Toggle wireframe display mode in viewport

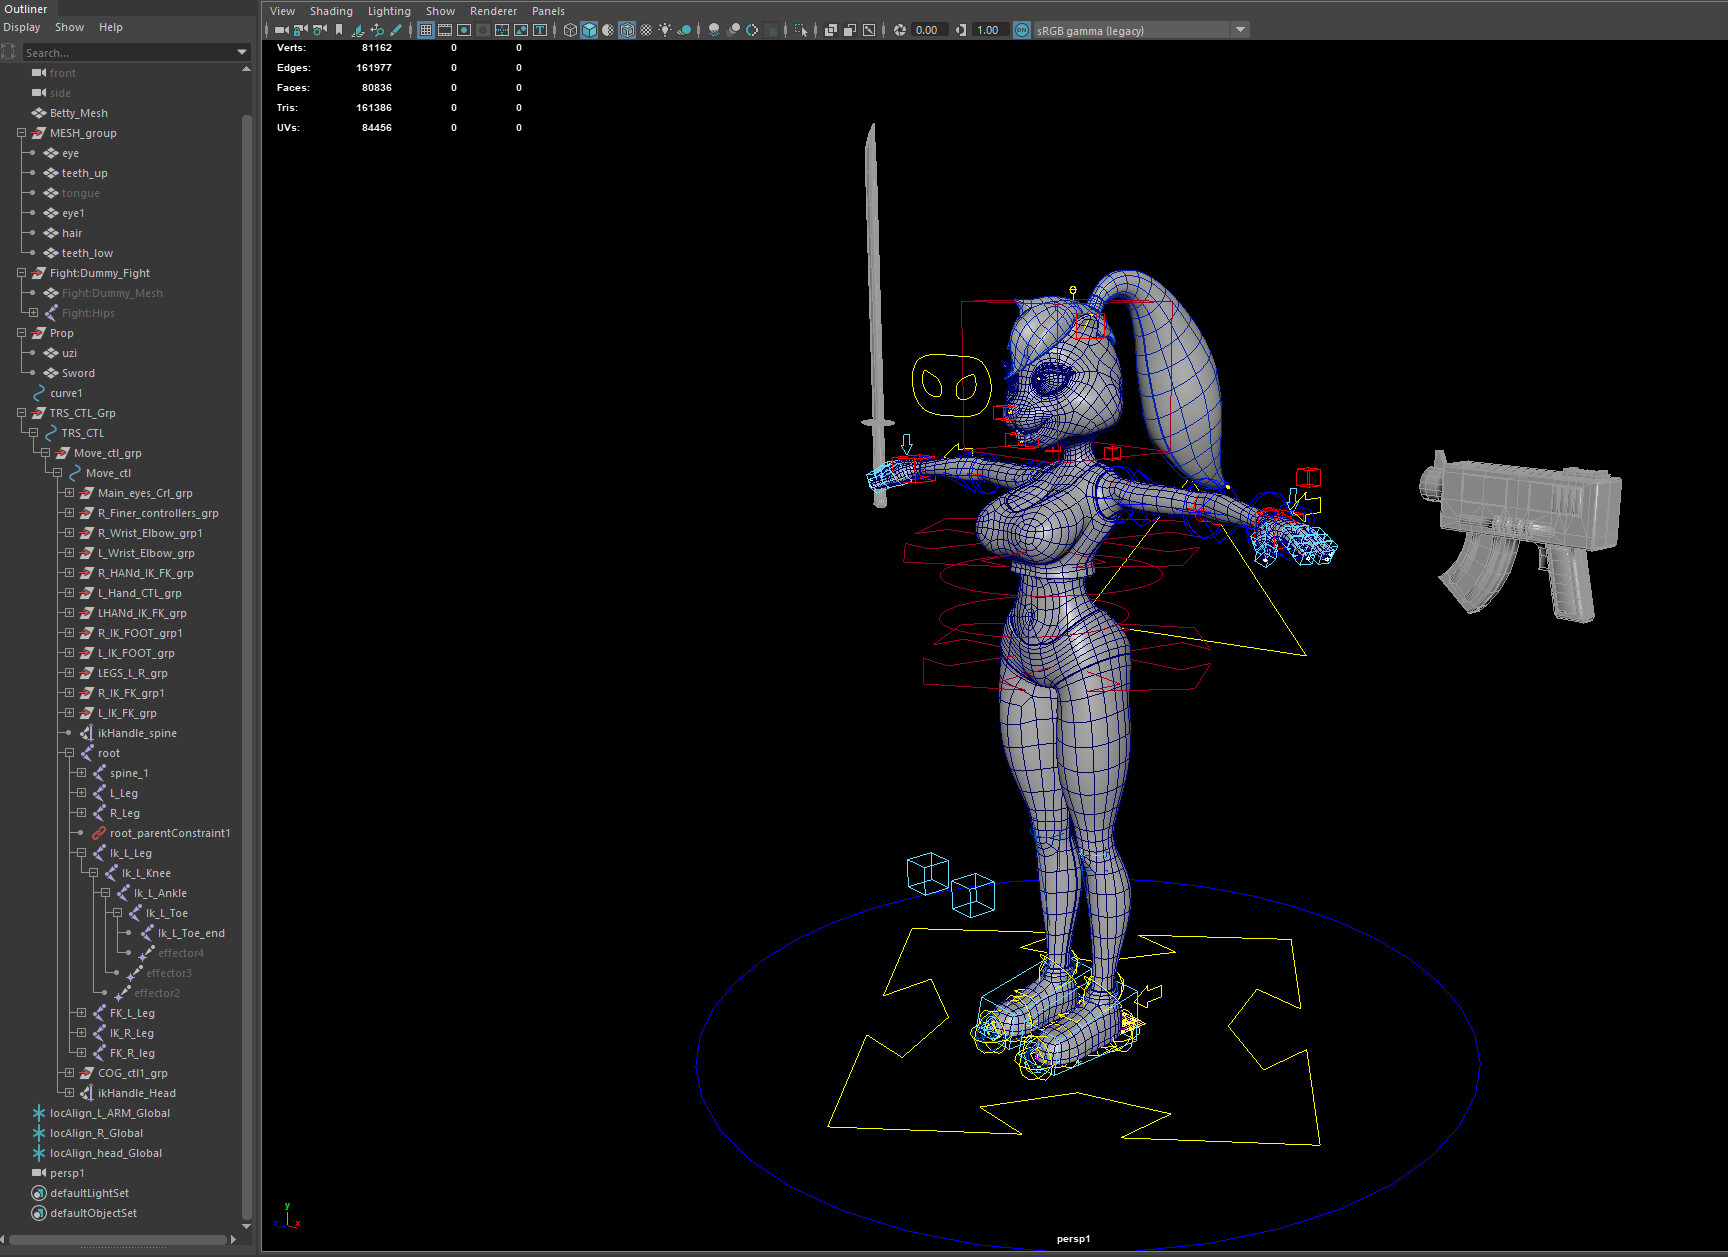click(x=570, y=30)
